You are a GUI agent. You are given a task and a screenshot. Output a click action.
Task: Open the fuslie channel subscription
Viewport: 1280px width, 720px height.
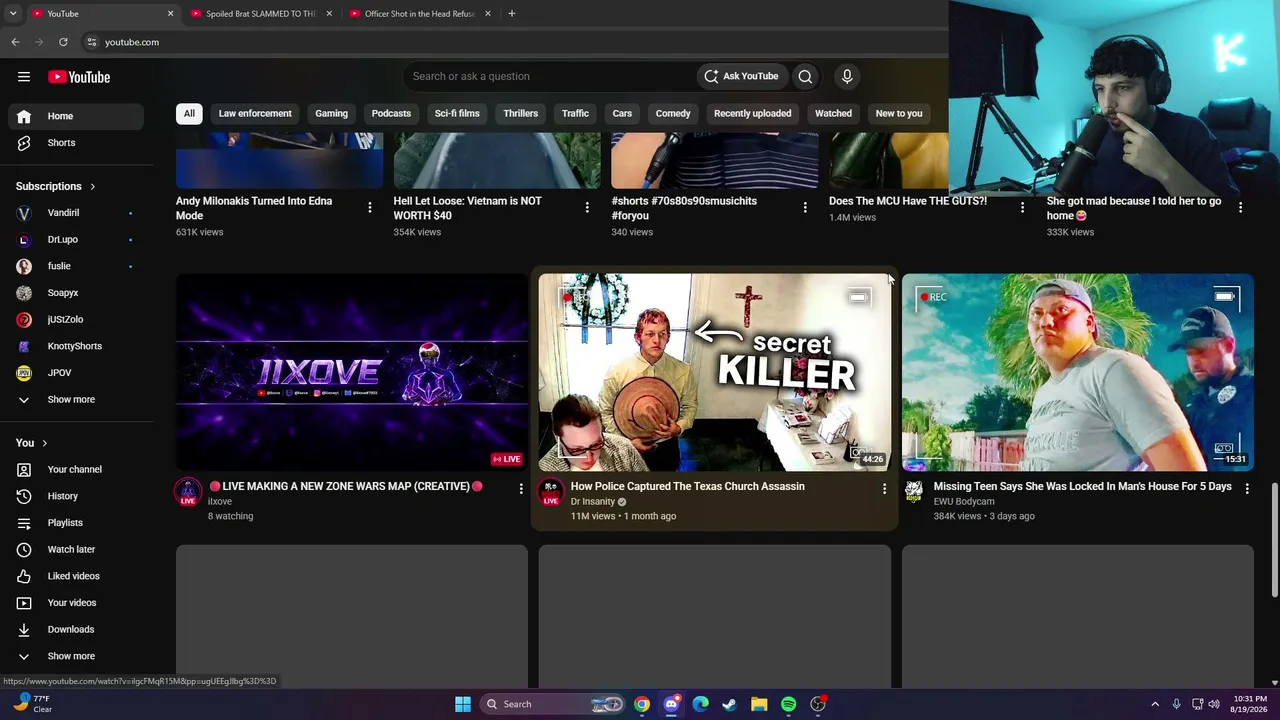(x=76, y=266)
